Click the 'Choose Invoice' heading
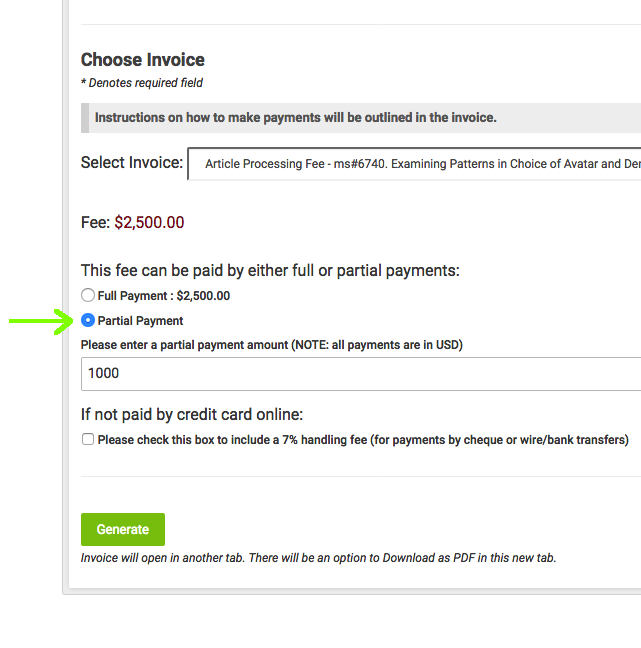Screen dimensions: 641x648 point(143,60)
